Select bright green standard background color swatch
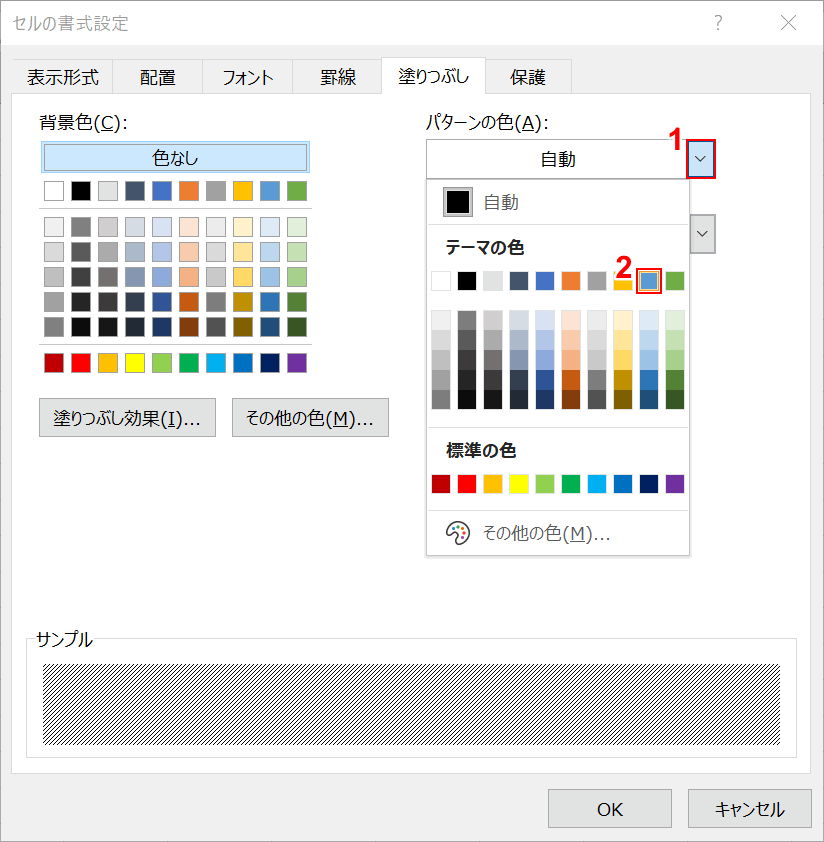 [x=189, y=363]
